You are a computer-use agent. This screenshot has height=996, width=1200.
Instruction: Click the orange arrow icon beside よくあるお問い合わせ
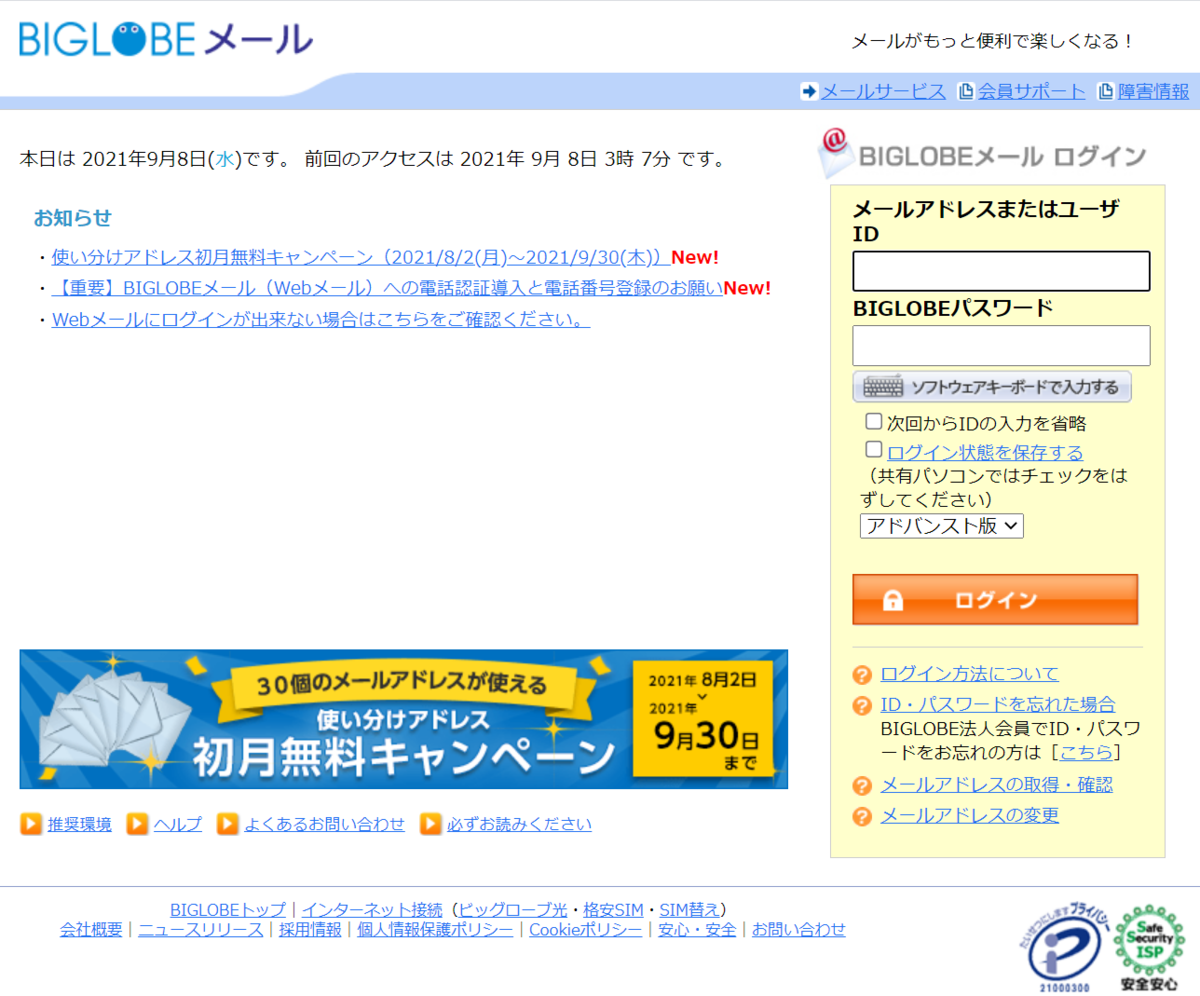click(x=228, y=824)
